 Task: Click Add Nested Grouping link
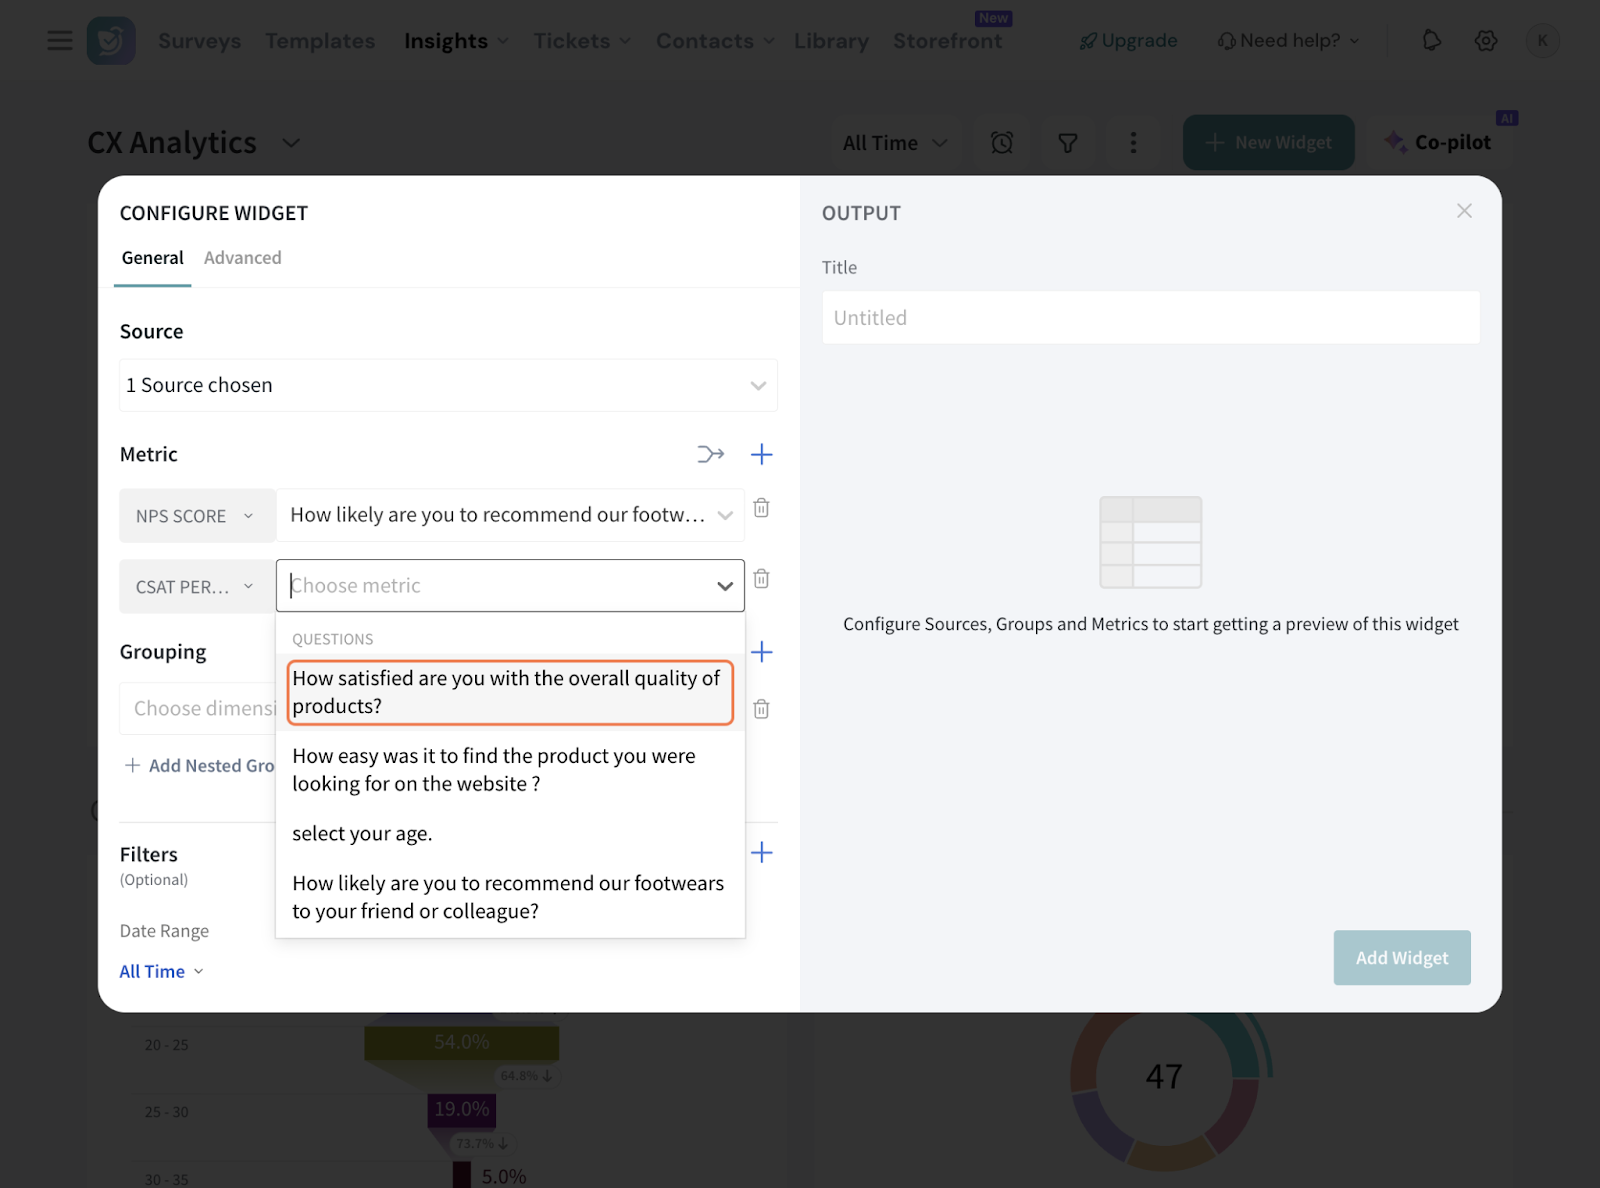[200, 766]
